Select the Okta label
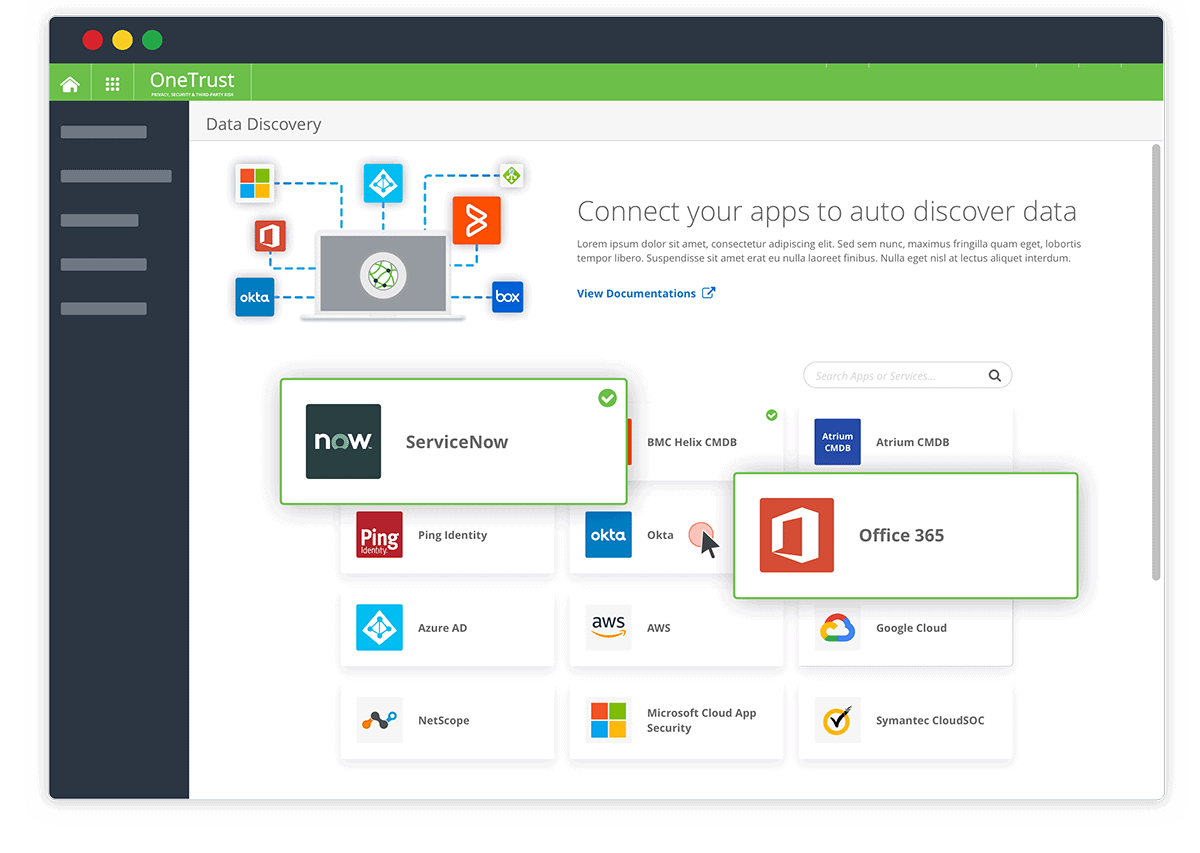Screen dimensions: 1200x853 [660, 535]
